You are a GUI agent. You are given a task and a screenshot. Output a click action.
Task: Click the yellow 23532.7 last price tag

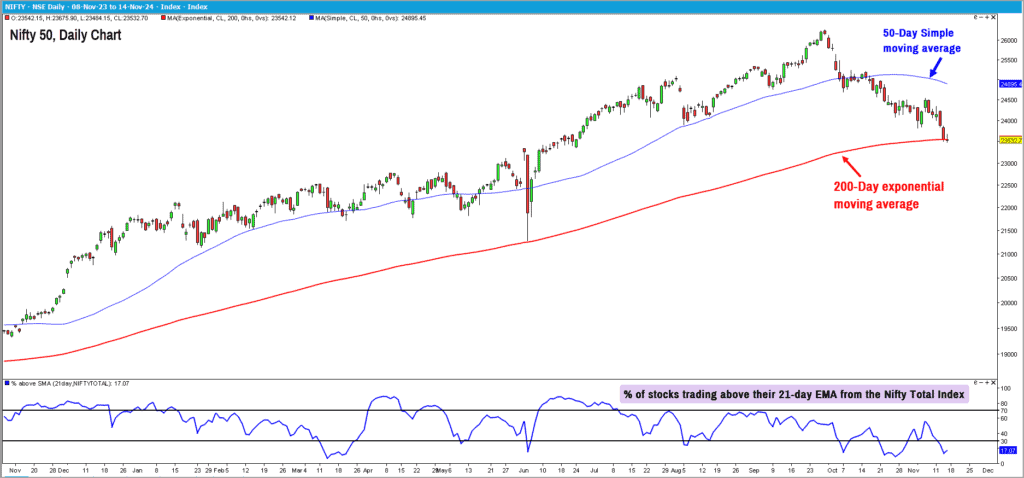[x=1009, y=140]
